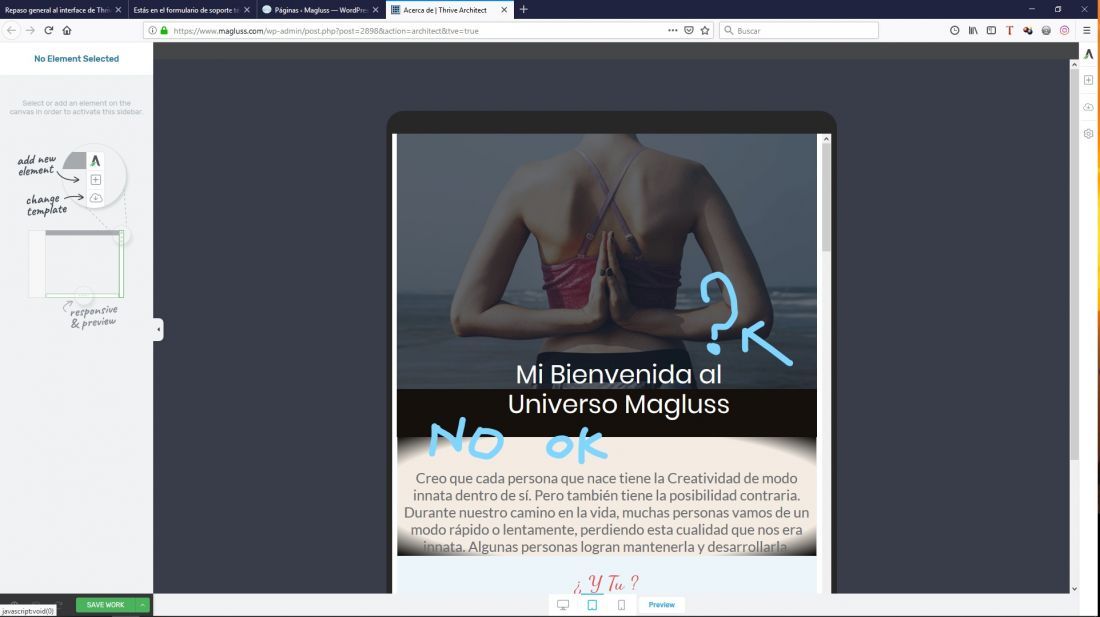This screenshot has height=617, width=1100.
Task: Reload the current page
Action: [x=48, y=30]
